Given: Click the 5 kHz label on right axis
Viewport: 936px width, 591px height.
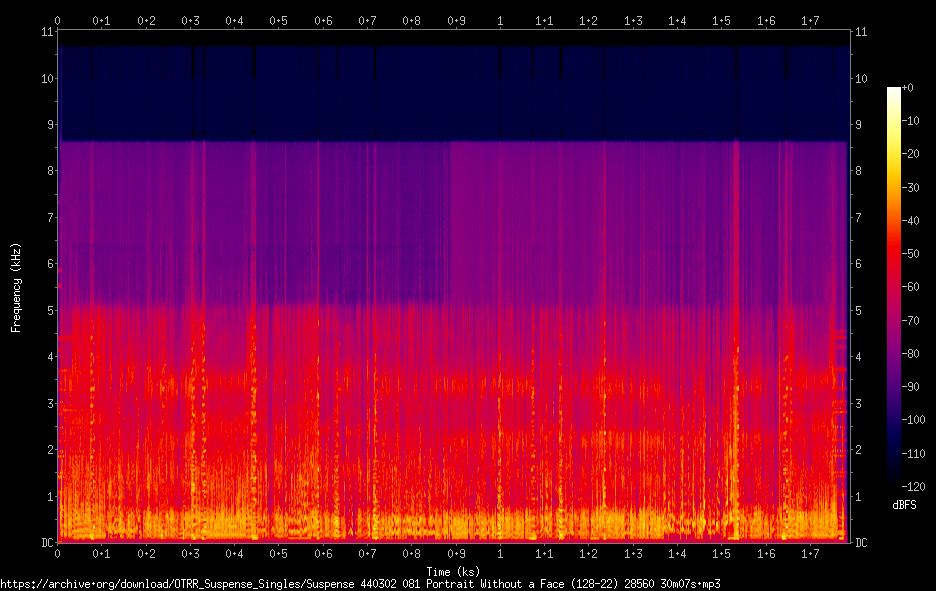Looking at the screenshot, I should pos(858,310).
